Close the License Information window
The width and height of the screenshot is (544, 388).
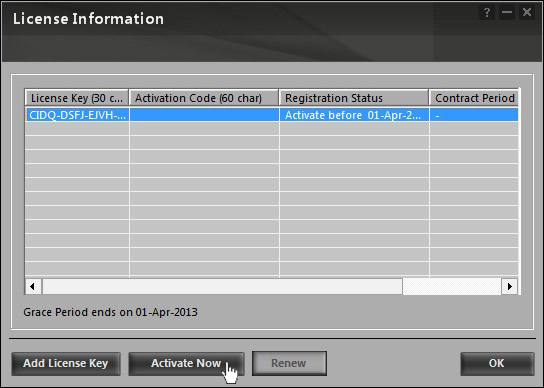527,13
